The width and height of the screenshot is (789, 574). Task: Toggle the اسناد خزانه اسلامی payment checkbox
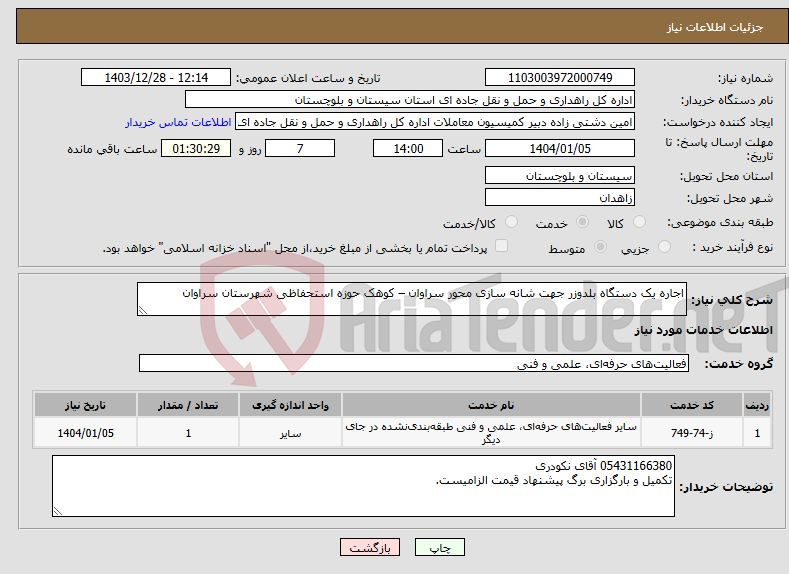[x=501, y=245]
